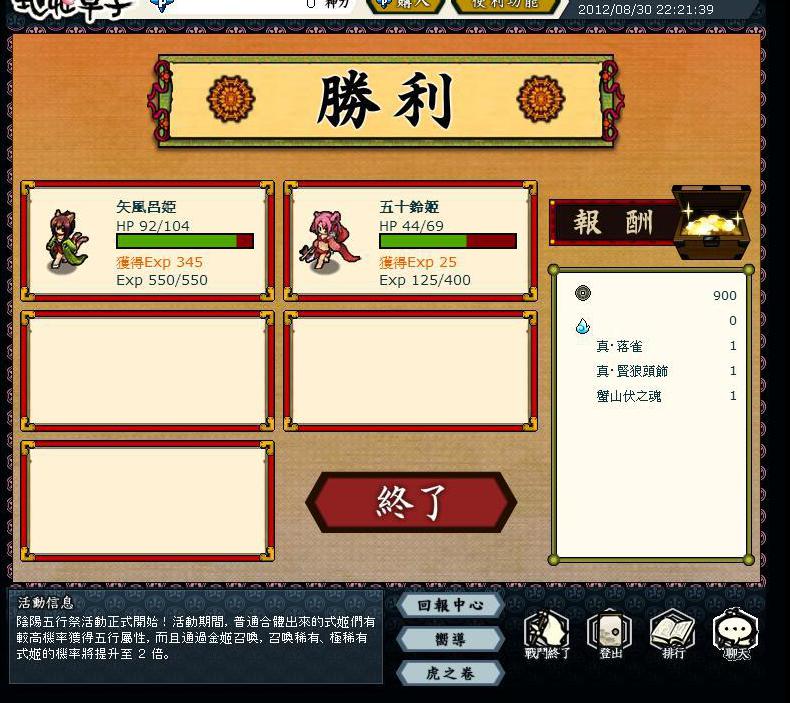Click the 報酬 rewards header banner
This screenshot has width=790, height=703.
point(613,222)
